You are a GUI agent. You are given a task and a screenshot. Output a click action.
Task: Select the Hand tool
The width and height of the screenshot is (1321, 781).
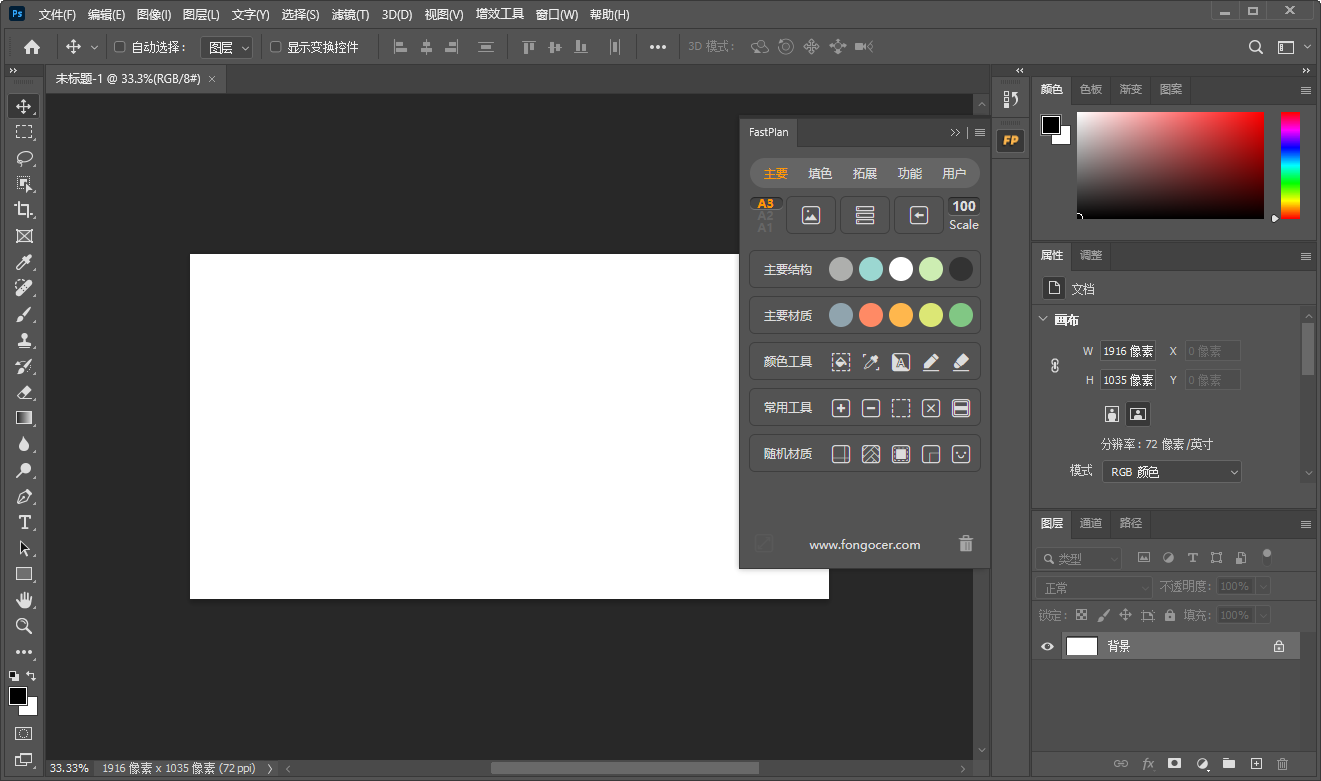pos(24,600)
